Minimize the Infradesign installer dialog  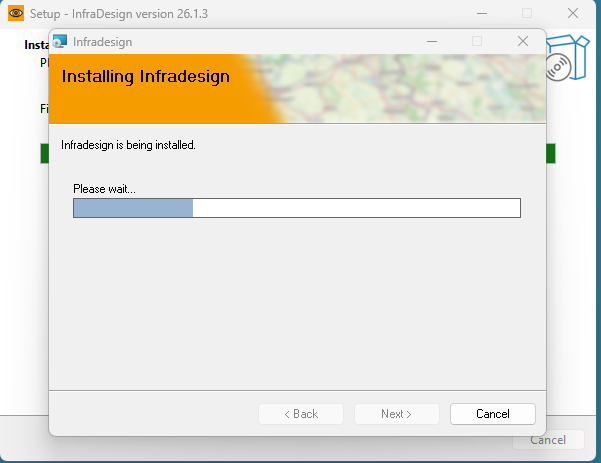[x=432, y=41]
